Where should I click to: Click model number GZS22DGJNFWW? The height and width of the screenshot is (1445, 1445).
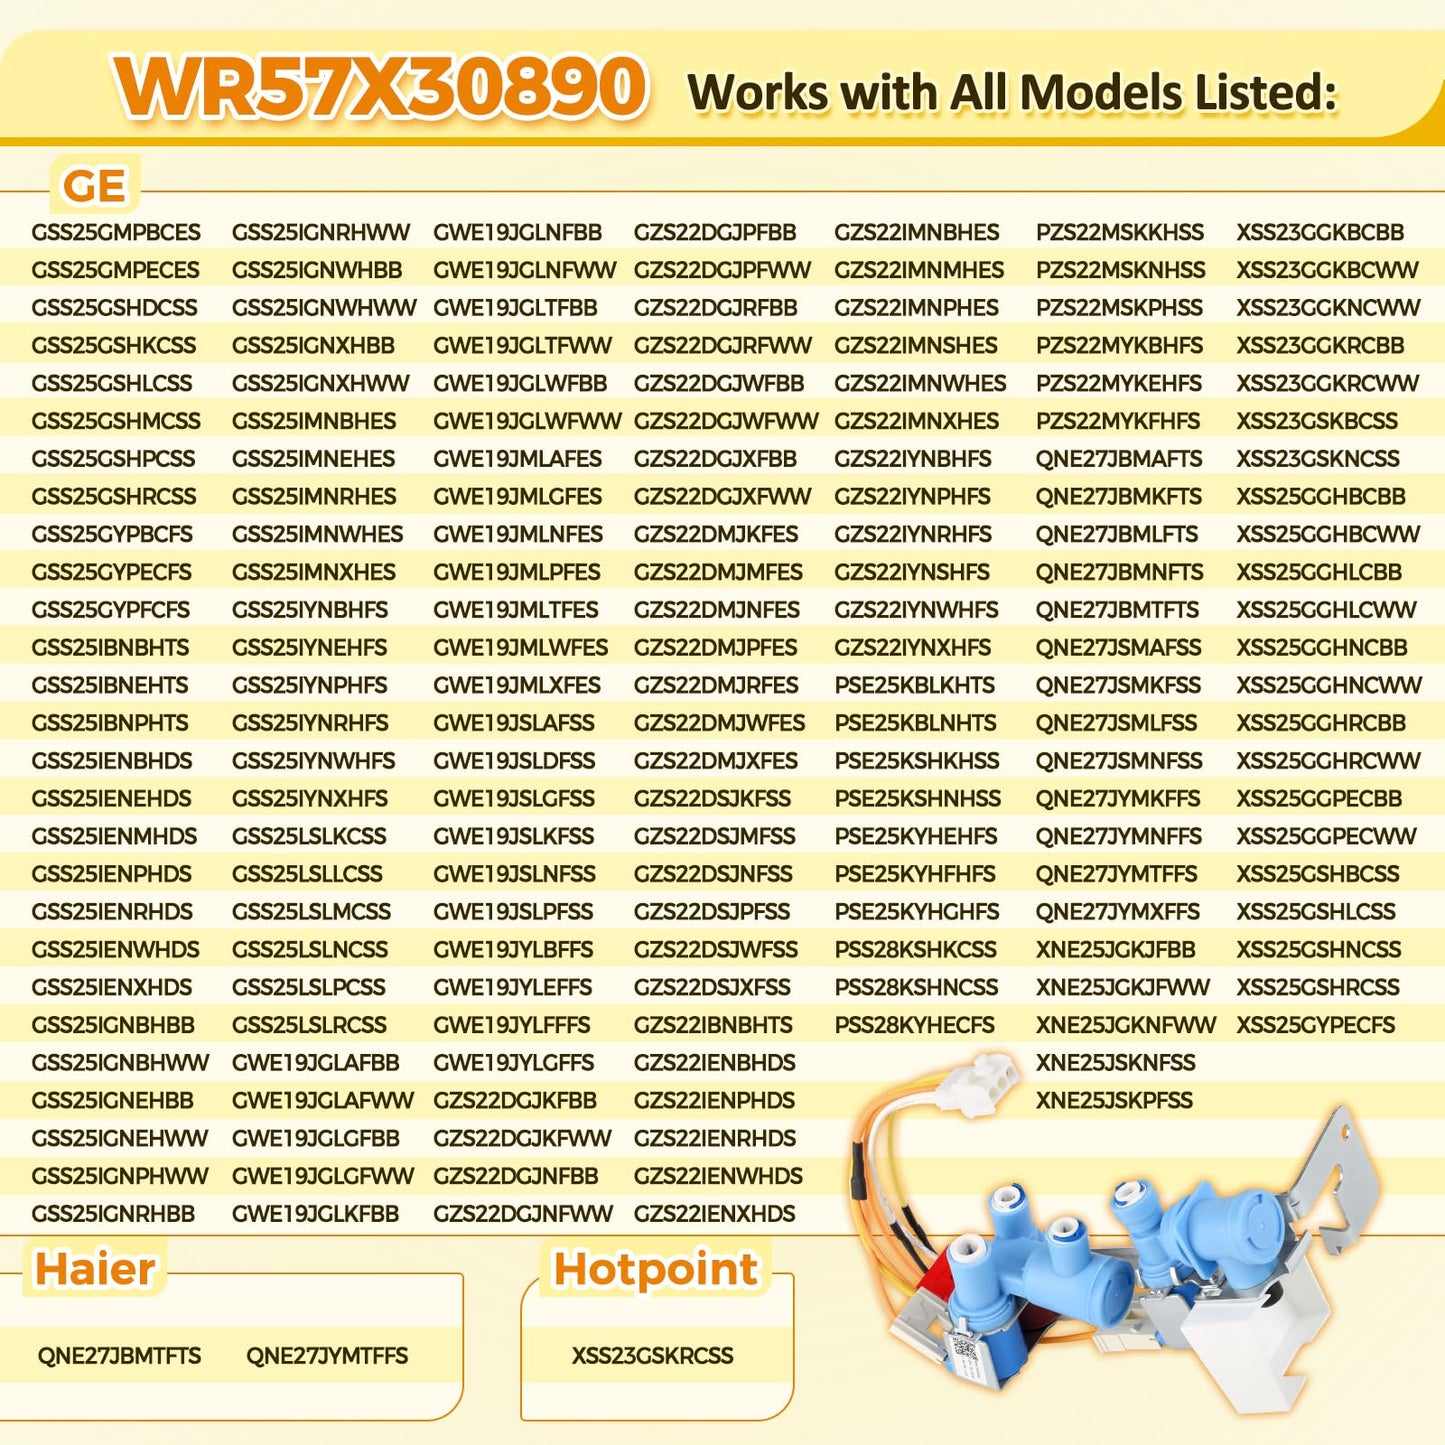pos(523,1213)
